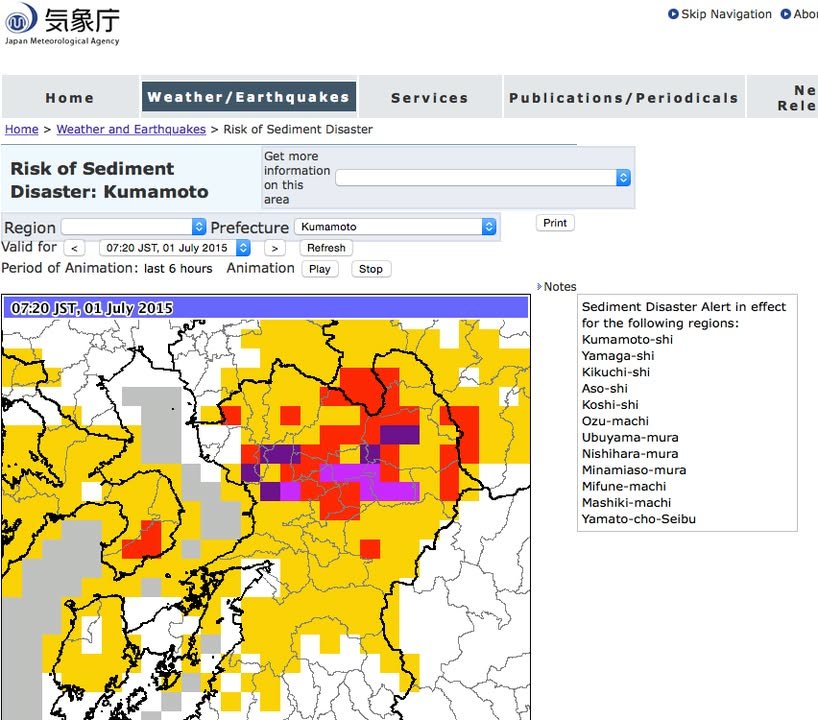Click the Japan Meteorological Agency logo
The height and width of the screenshot is (720, 818).
tap(62, 24)
